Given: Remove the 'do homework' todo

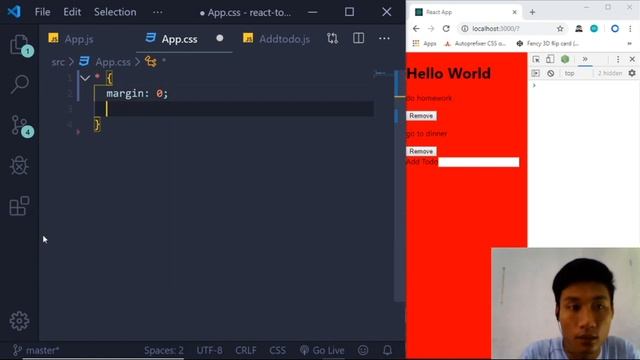Looking at the screenshot, I should pyautogui.click(x=421, y=116).
